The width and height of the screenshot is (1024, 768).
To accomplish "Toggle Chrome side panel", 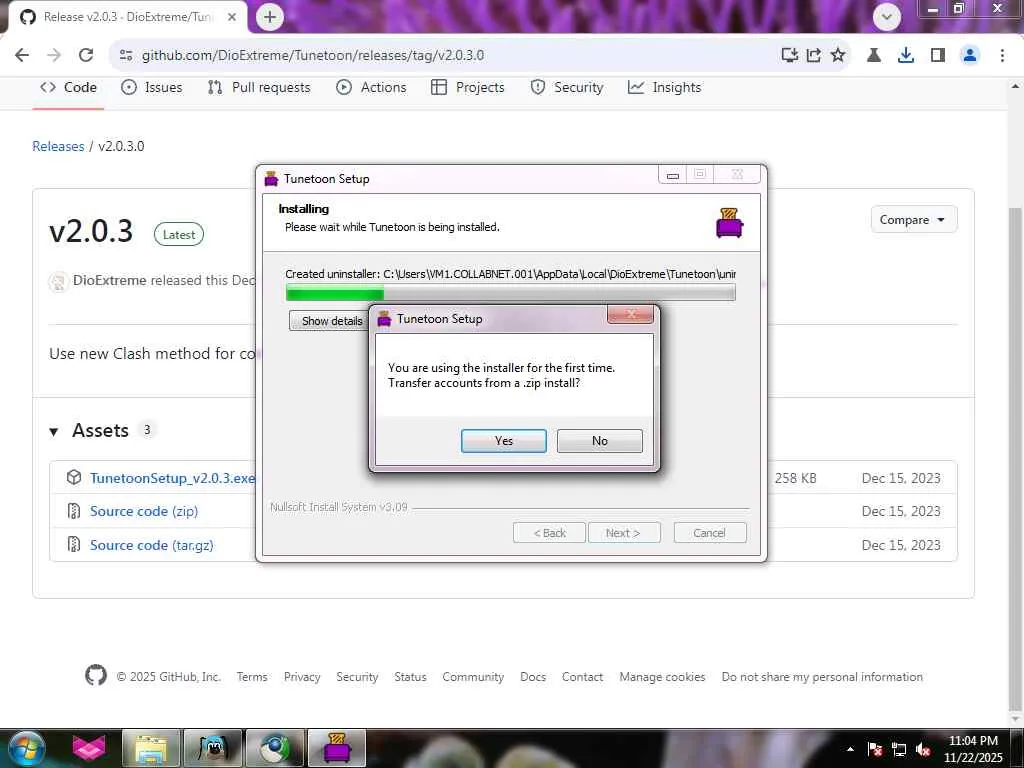I will pos(938,56).
